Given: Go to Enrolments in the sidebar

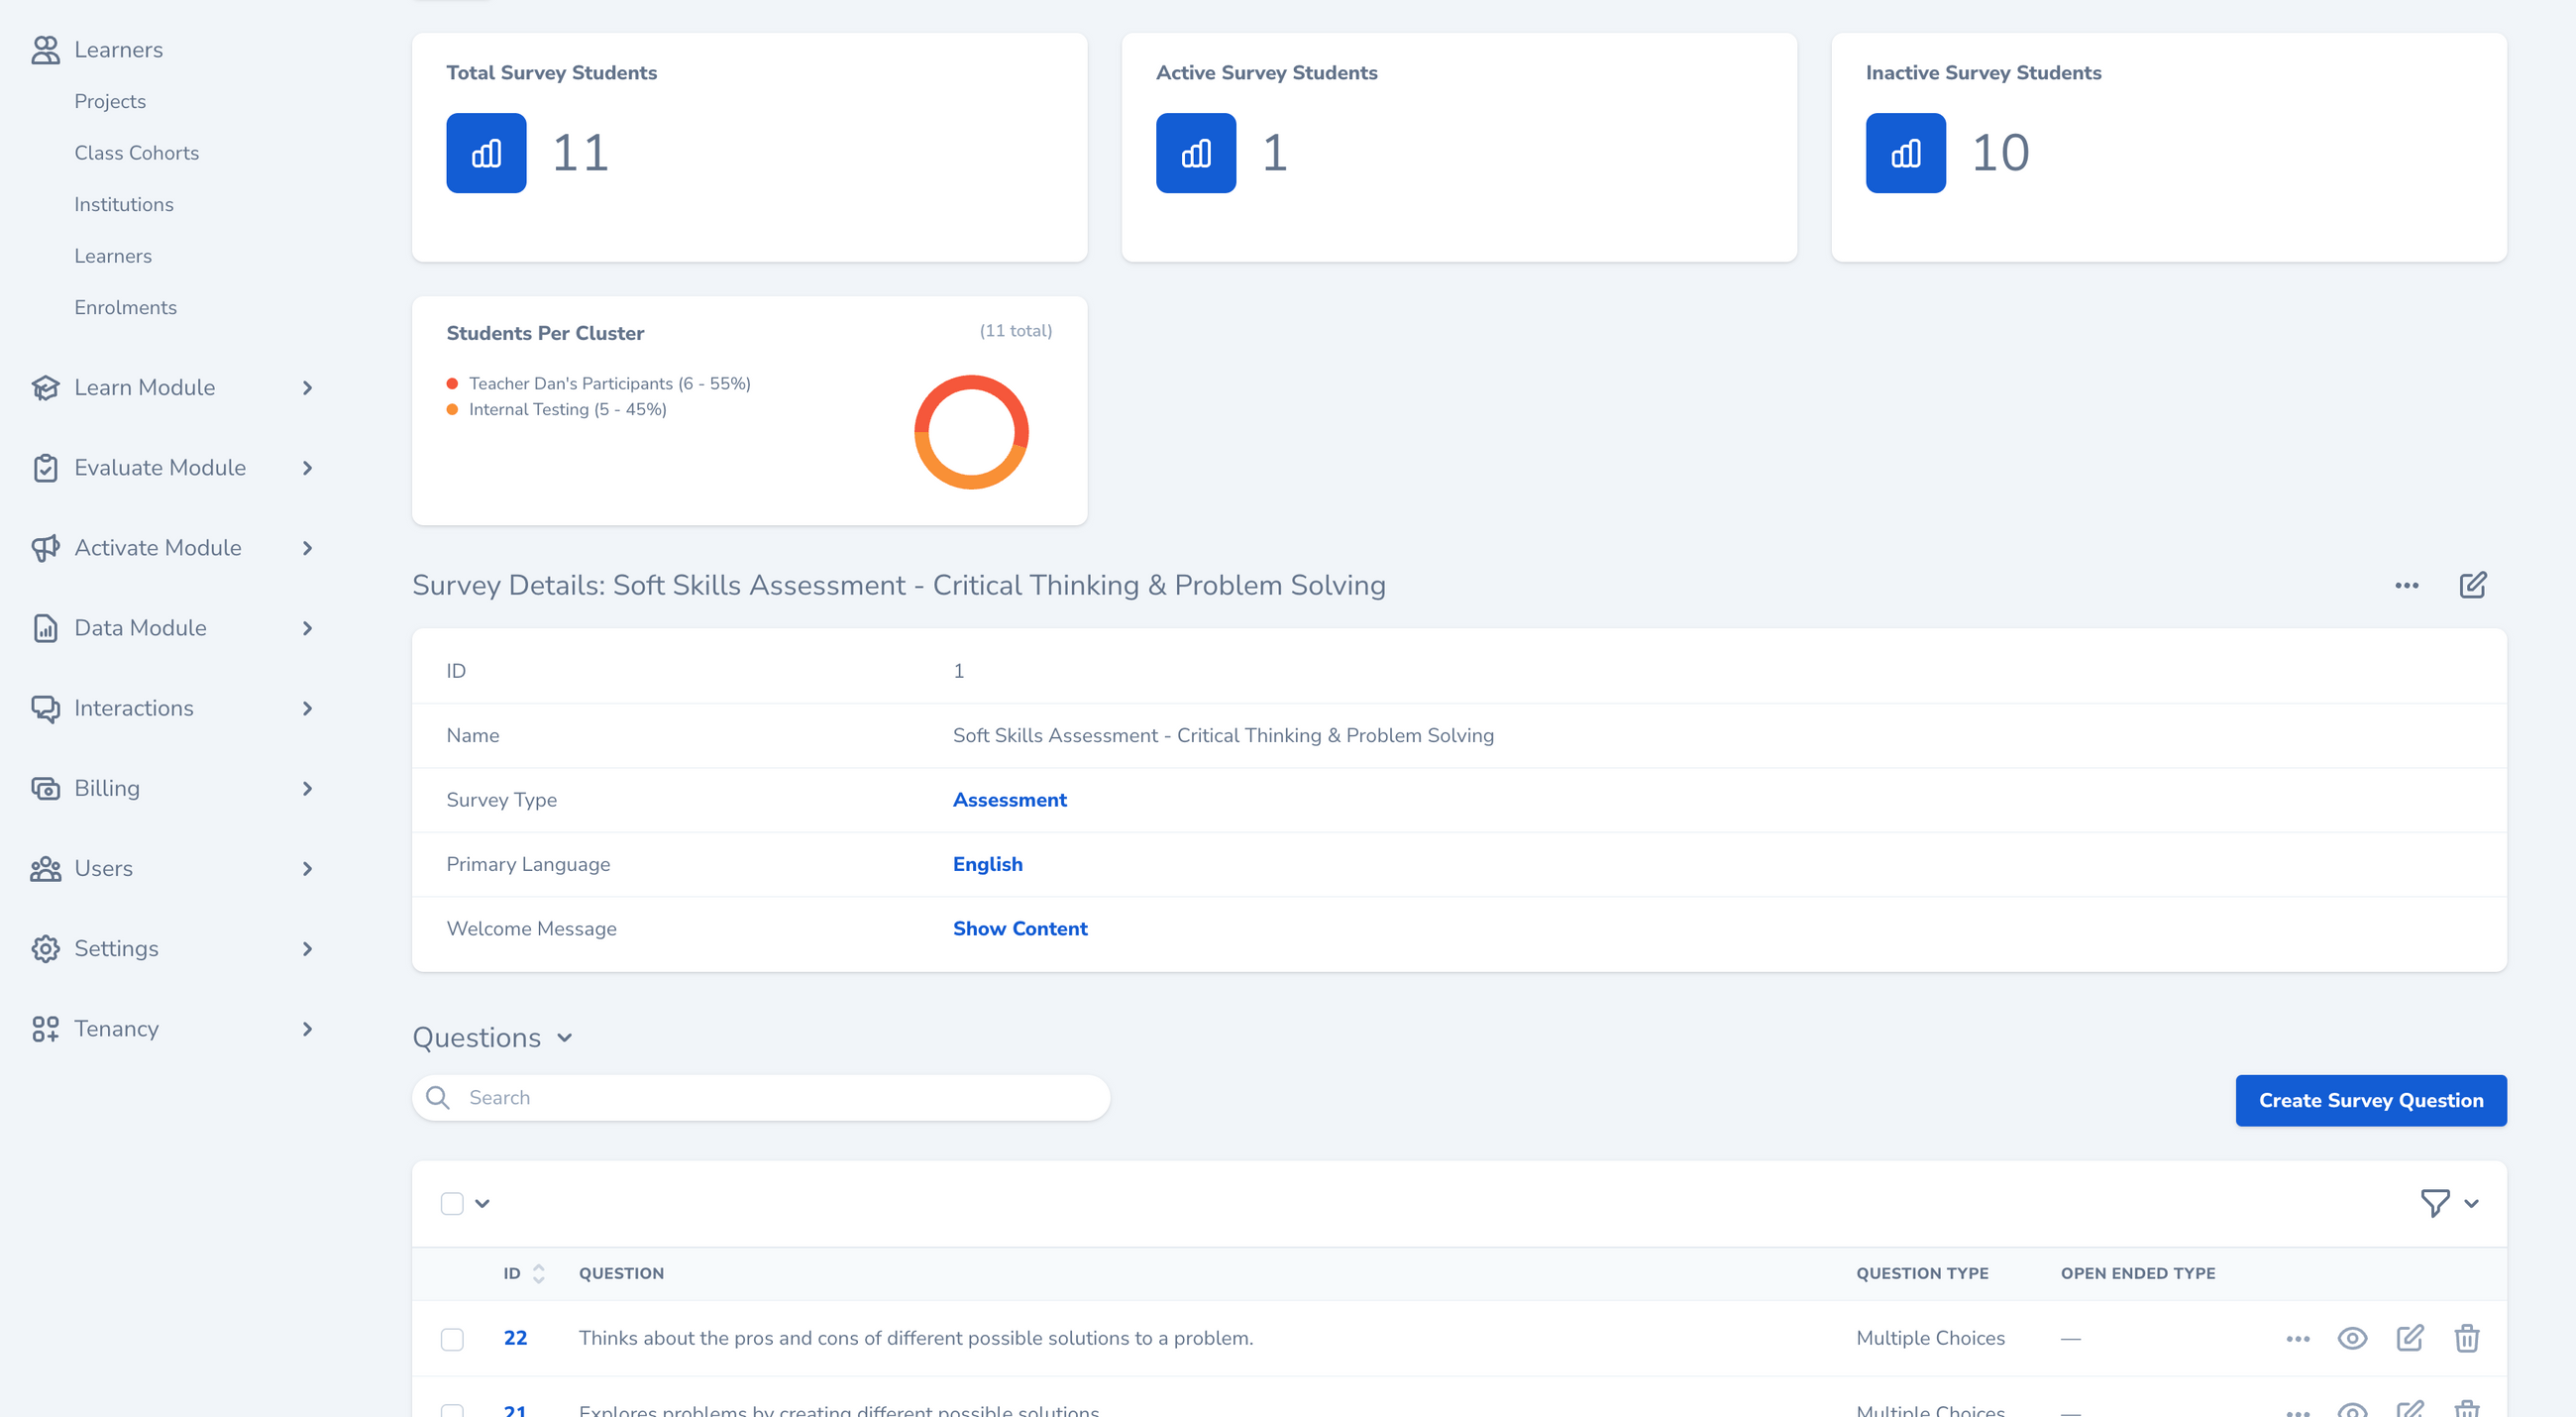Looking at the screenshot, I should [x=125, y=307].
